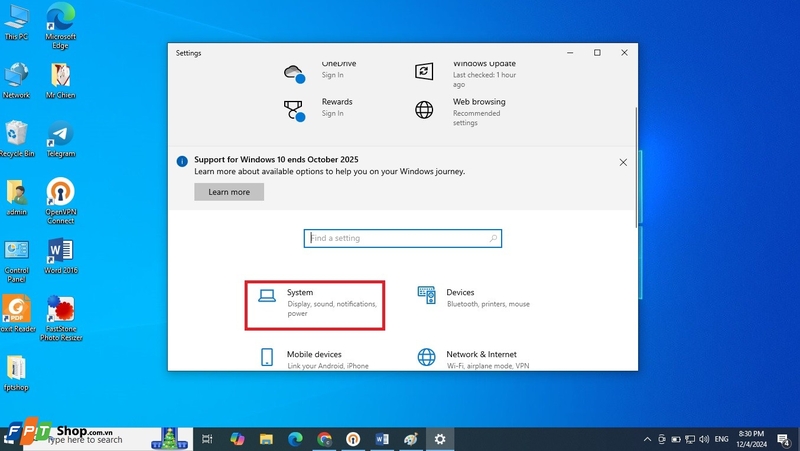Image resolution: width=800 pixels, height=451 pixels.
Task: Click the volume speaker tray icon
Action: click(704, 439)
